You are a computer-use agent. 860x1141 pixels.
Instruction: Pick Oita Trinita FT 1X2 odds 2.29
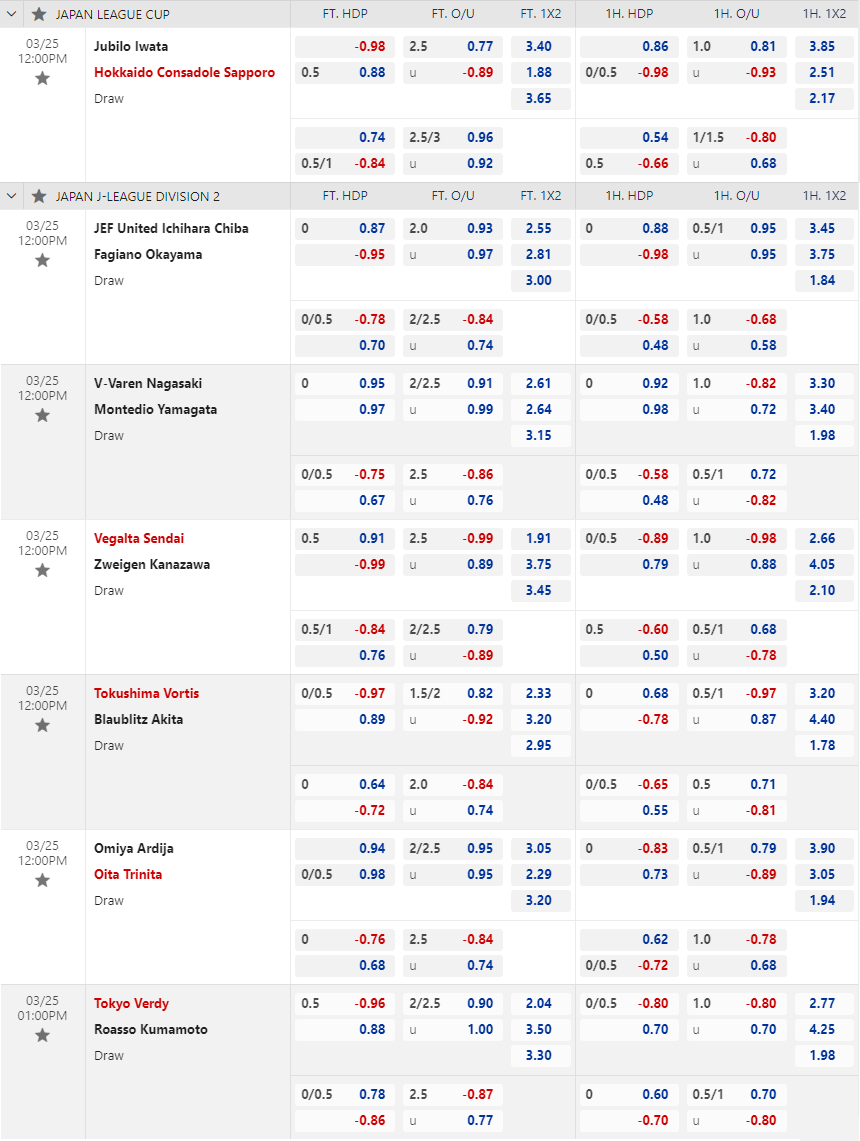click(541, 874)
